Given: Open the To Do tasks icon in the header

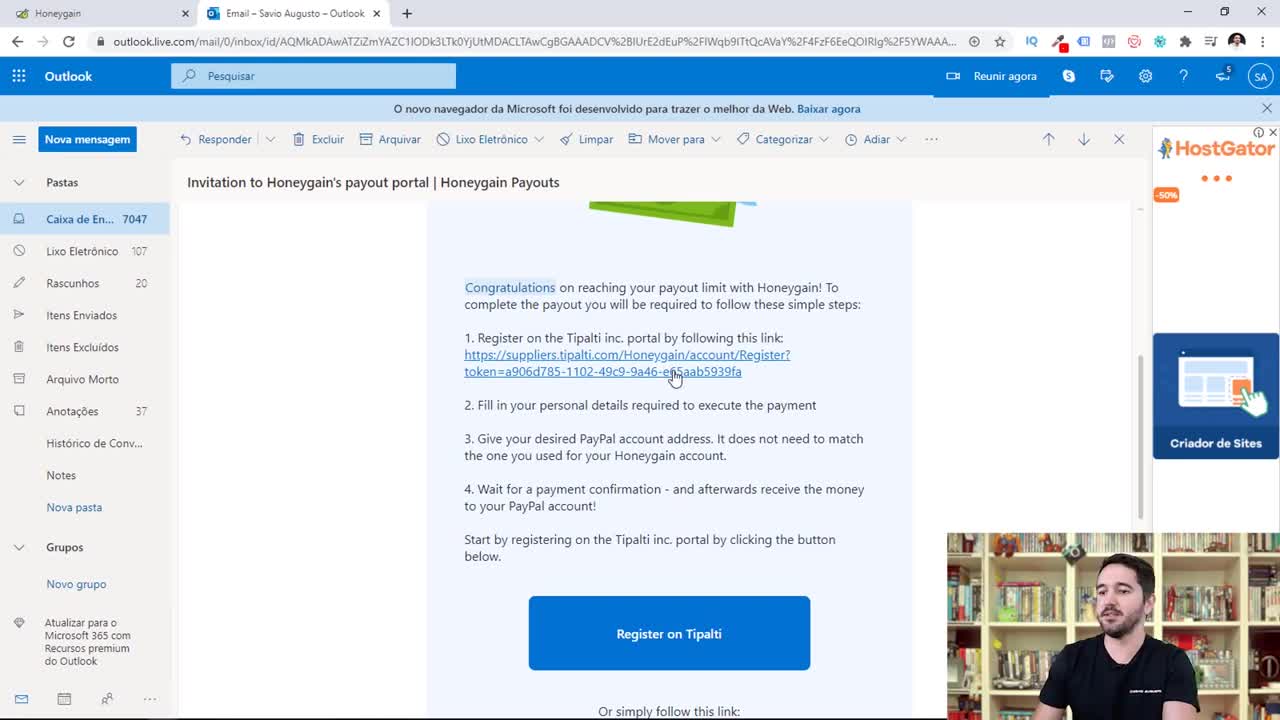Looking at the screenshot, I should point(1107,76).
